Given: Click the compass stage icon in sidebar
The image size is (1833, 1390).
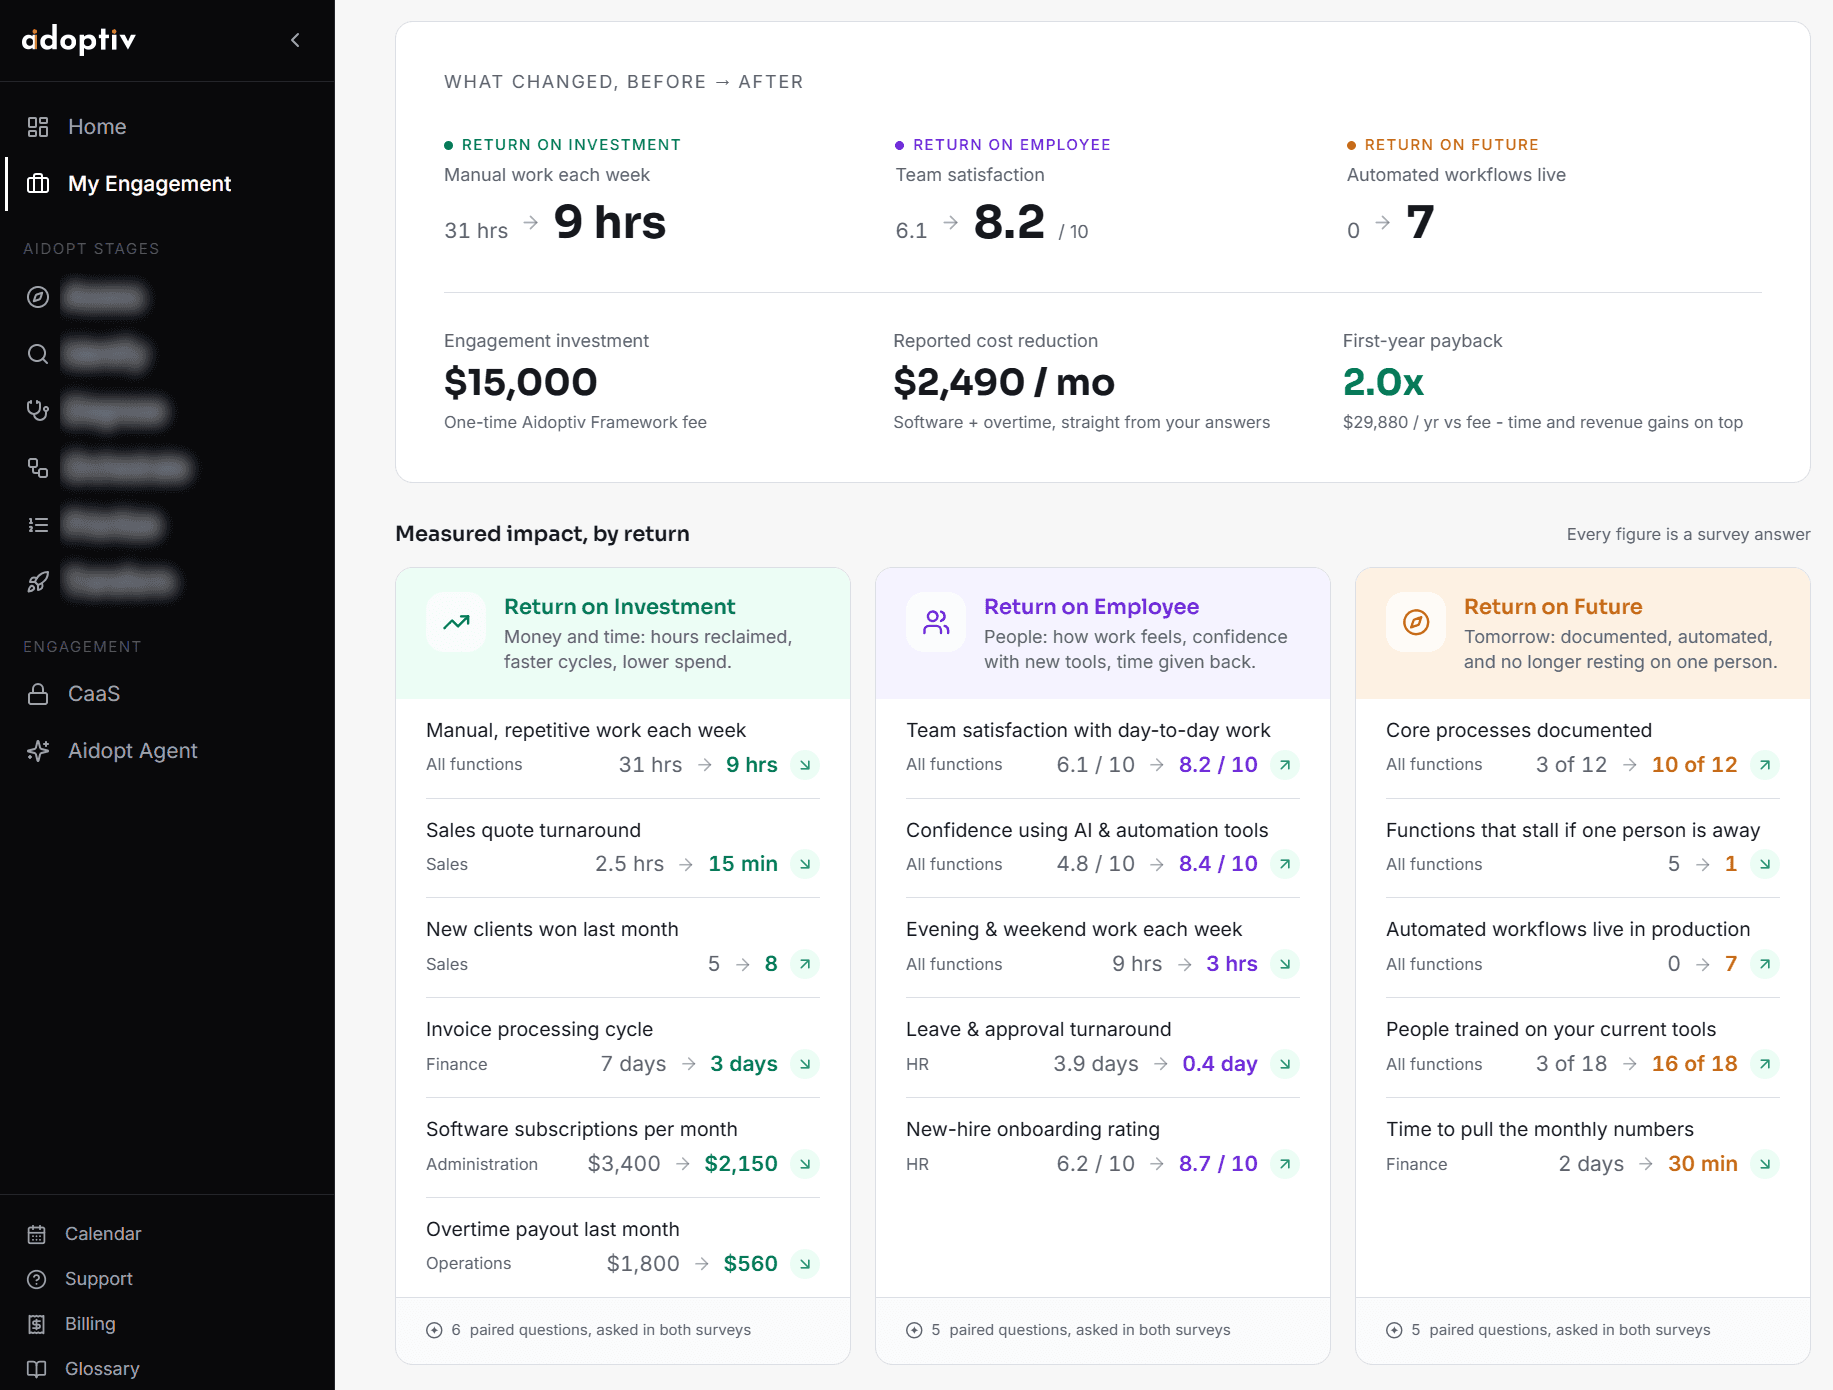Looking at the screenshot, I should [x=38, y=297].
